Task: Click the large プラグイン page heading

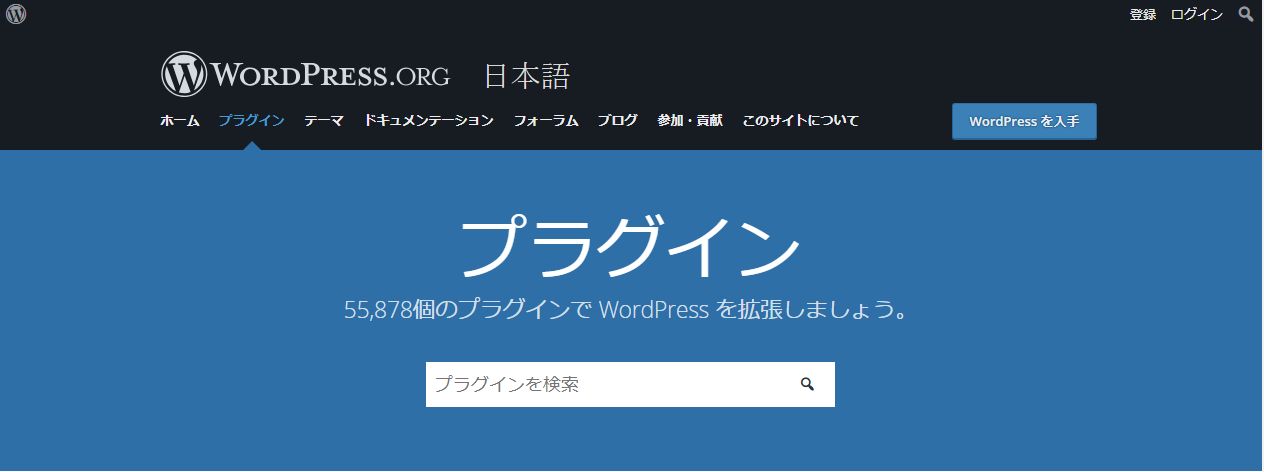Action: click(630, 247)
